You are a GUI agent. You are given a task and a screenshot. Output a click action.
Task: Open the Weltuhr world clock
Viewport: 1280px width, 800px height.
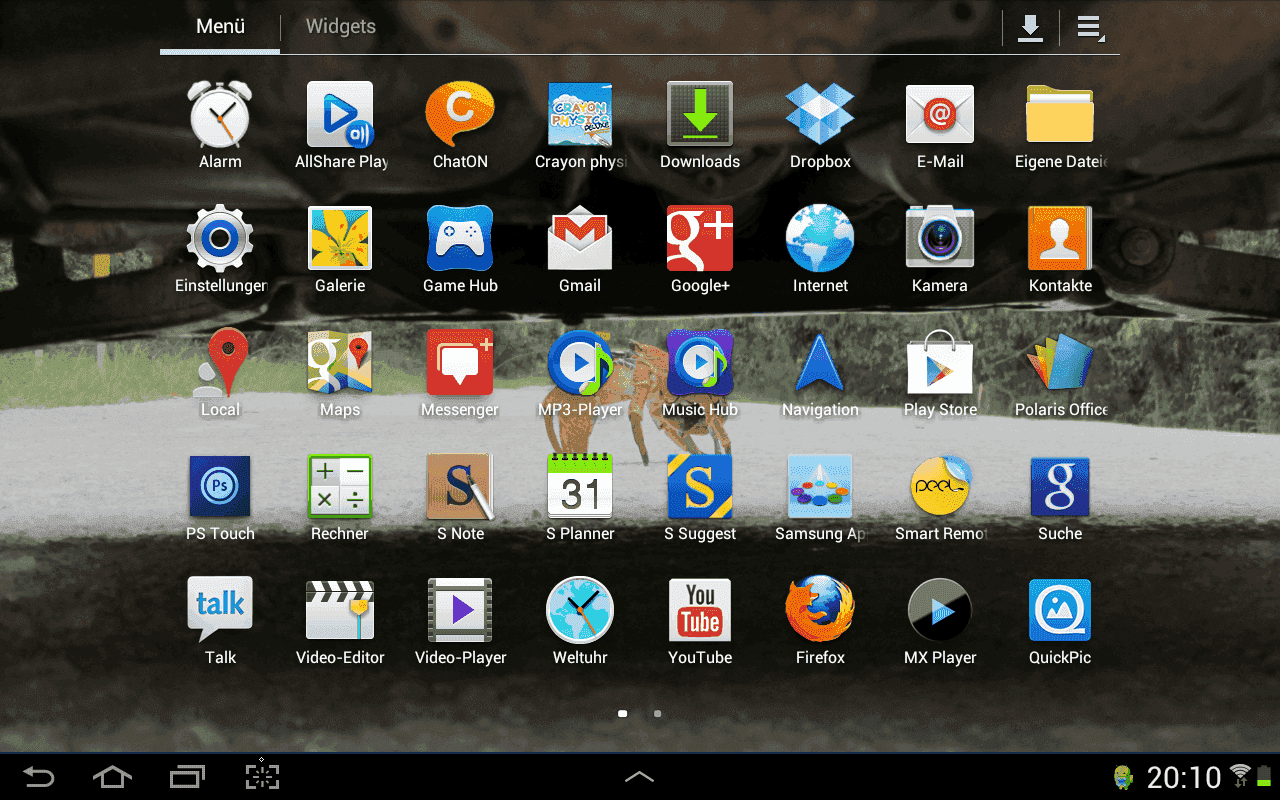pos(580,622)
